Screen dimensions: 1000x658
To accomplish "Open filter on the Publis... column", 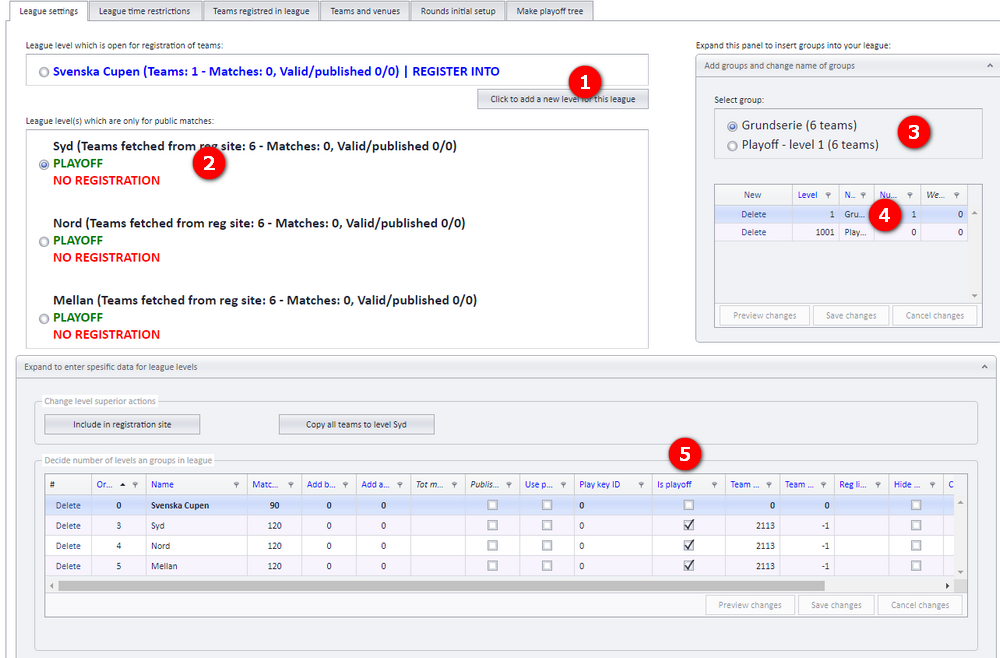I will tap(509, 485).
